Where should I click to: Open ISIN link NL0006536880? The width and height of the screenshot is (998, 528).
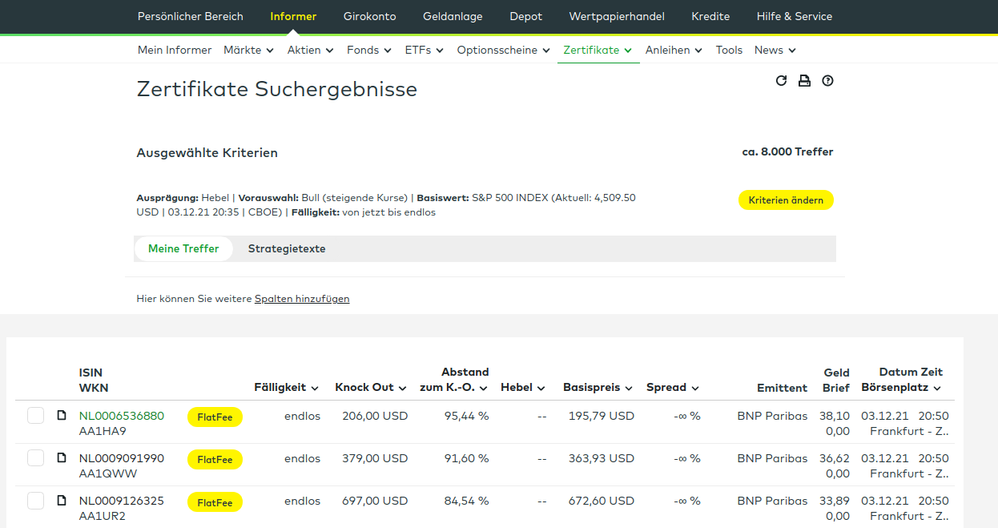[121, 416]
